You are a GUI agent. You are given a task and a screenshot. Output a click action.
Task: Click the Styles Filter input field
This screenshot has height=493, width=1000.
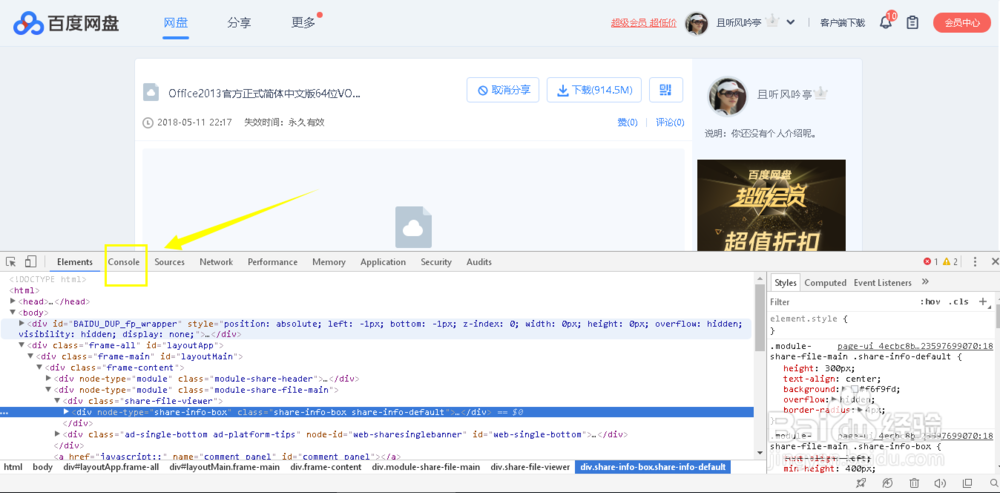(842, 302)
